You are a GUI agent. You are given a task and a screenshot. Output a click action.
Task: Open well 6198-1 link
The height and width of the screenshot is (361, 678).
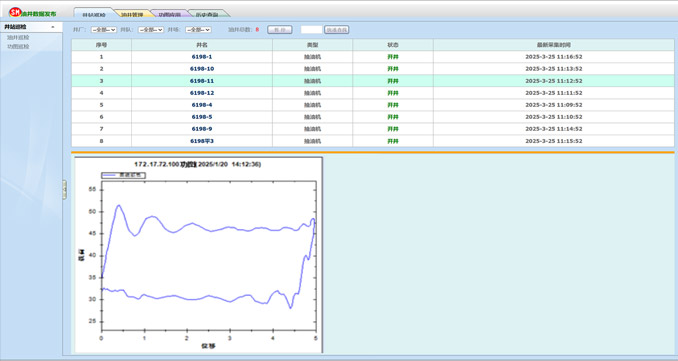tap(202, 57)
